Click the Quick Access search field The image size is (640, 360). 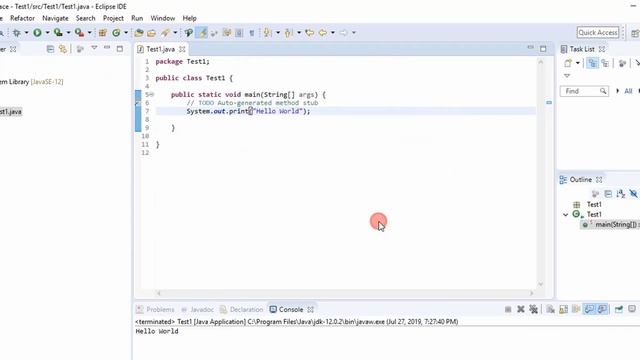point(598,33)
